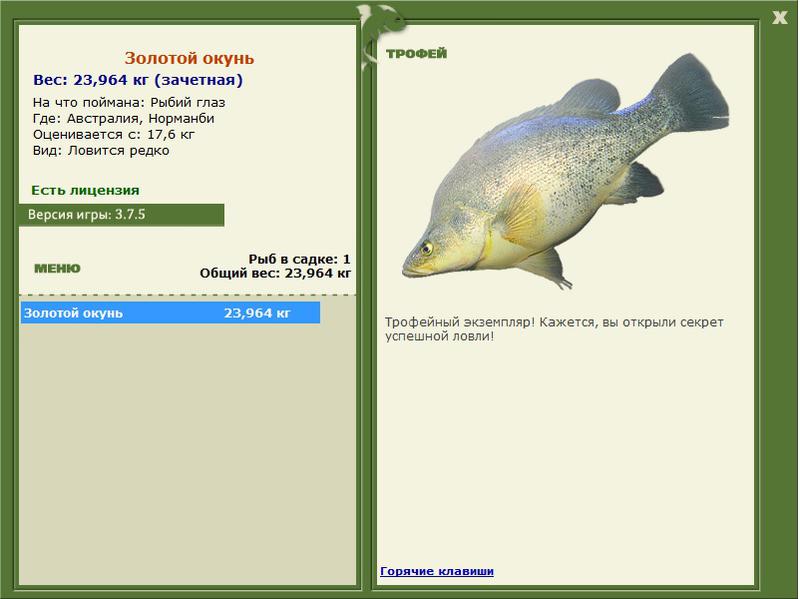Click 'Оценивается с: 17,6 кг' text
Image resolution: width=800 pixels, height=599 pixels.
[x=114, y=135]
